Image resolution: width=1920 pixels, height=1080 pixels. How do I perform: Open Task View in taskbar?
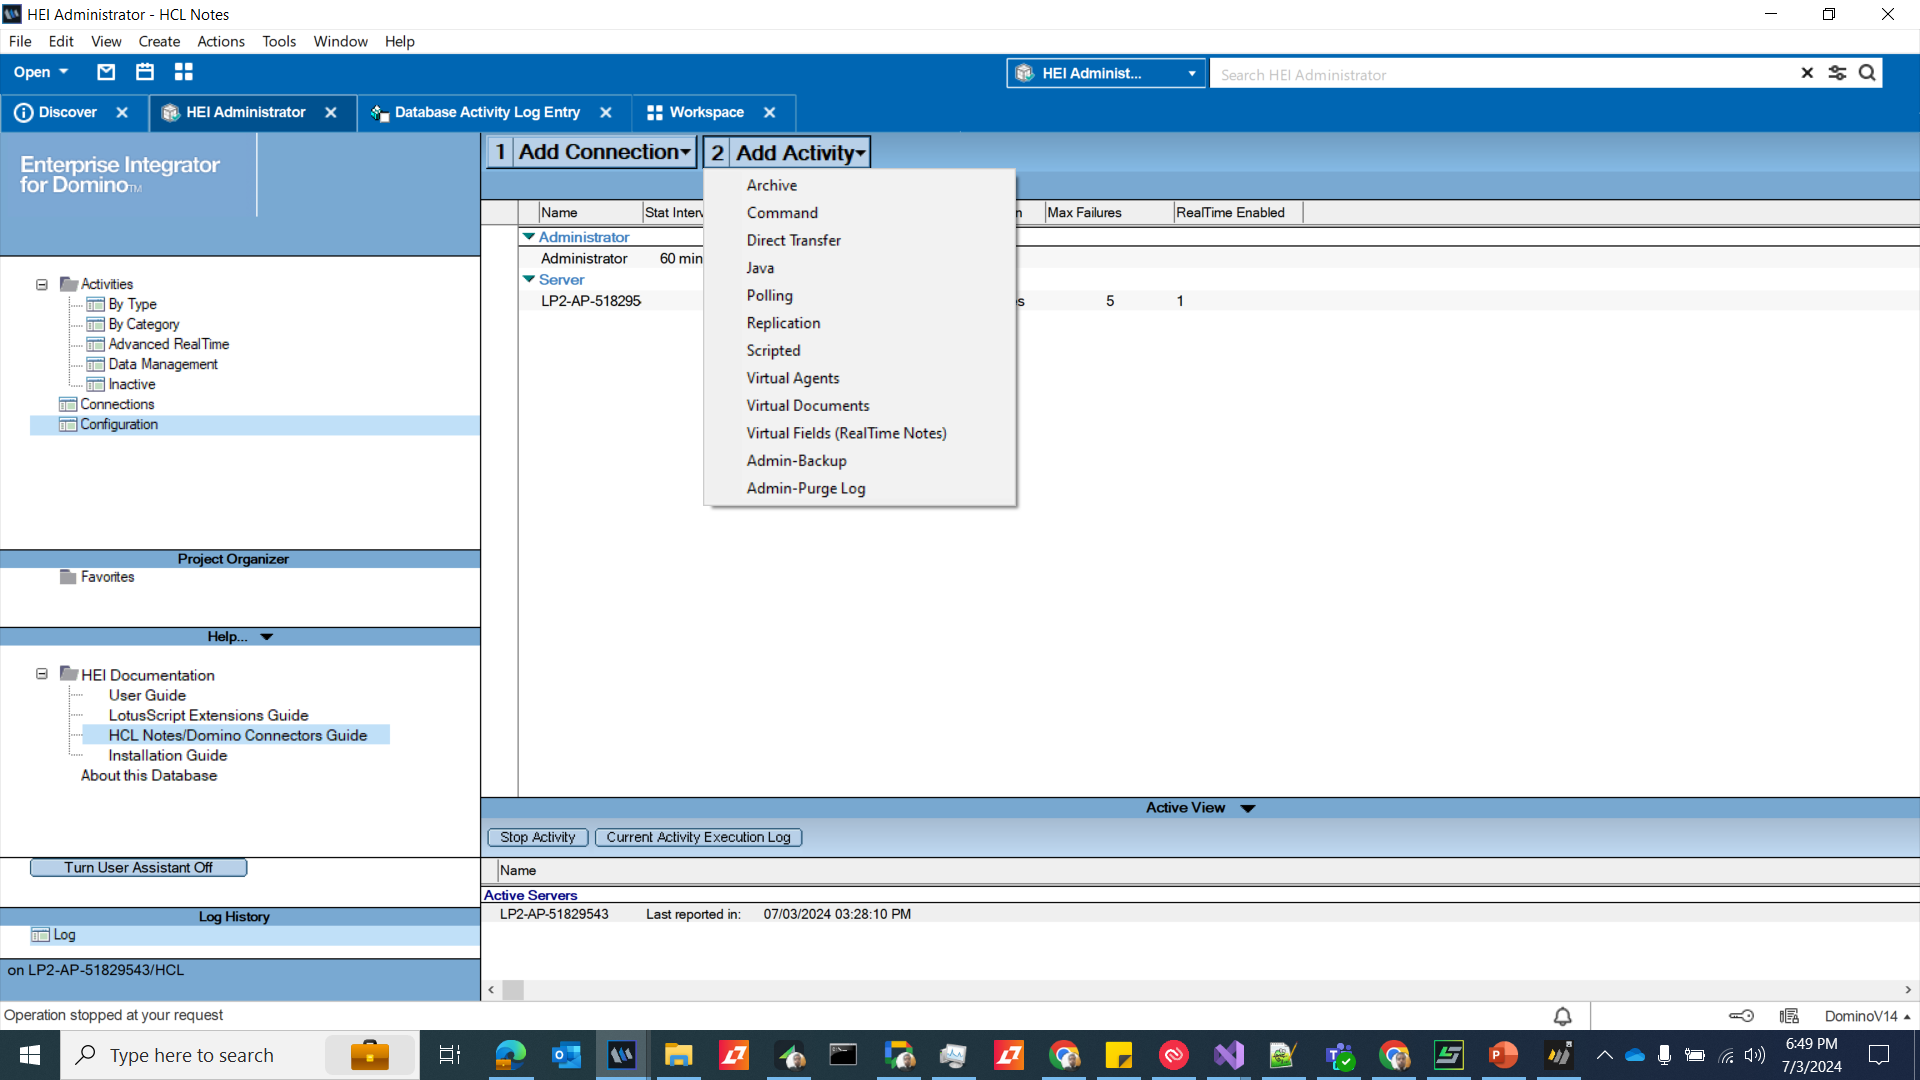click(450, 1055)
